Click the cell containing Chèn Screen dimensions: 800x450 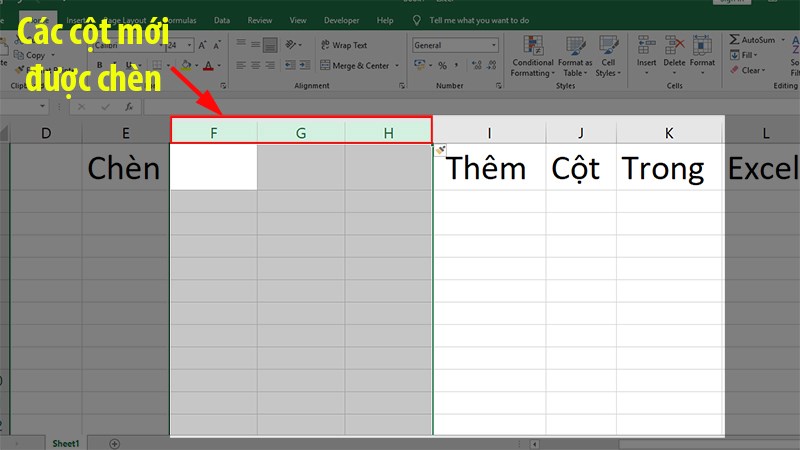[x=126, y=167]
